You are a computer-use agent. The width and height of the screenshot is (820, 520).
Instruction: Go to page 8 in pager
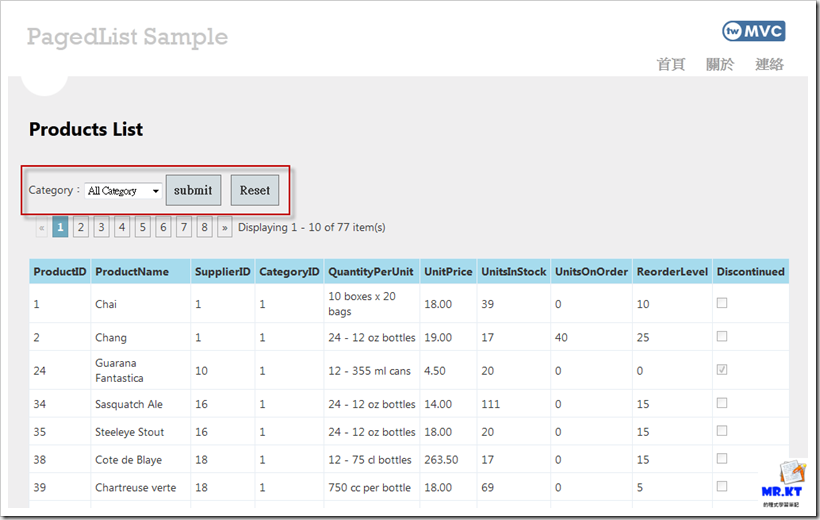204,228
